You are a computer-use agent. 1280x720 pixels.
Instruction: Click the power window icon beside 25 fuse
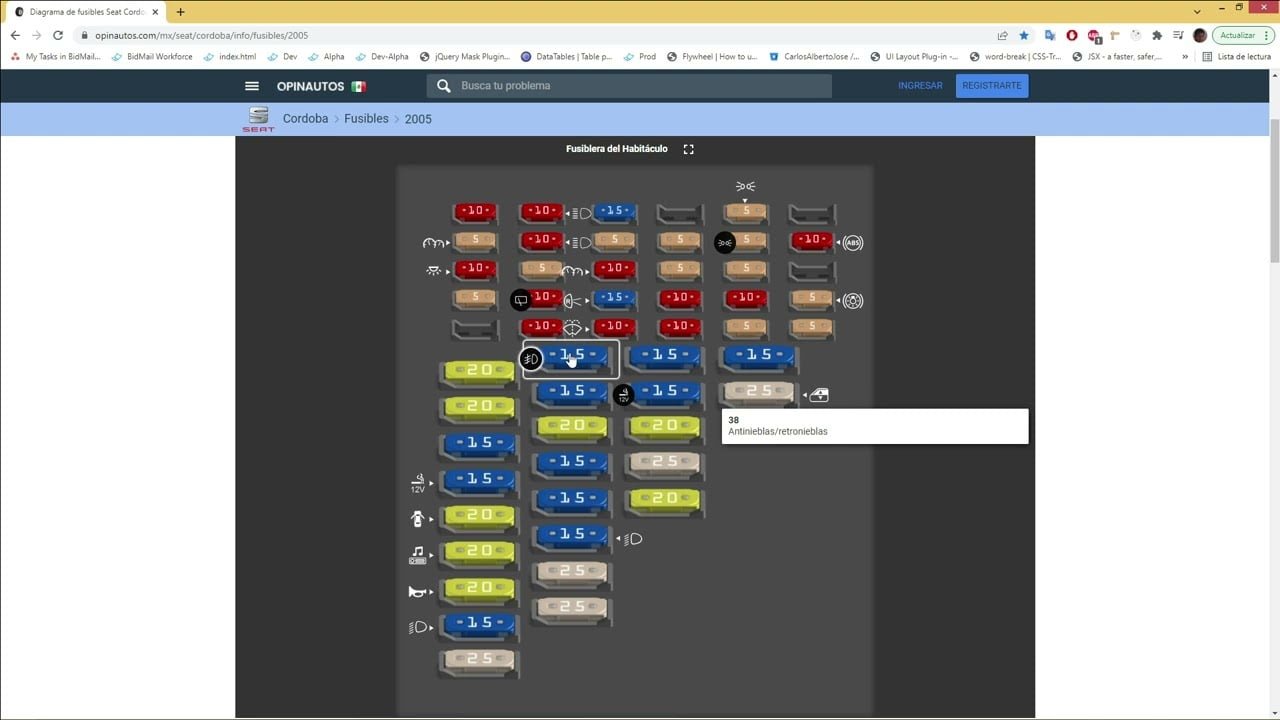pyautogui.click(x=818, y=395)
